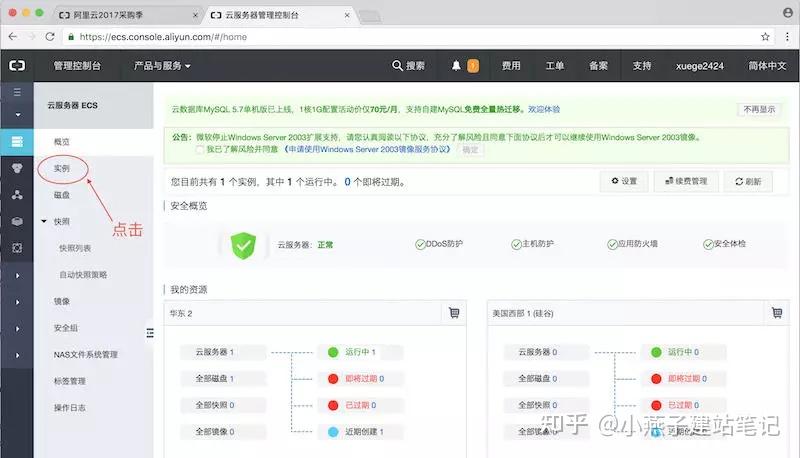Follow the 欢迎体验 link

[x=544, y=109]
